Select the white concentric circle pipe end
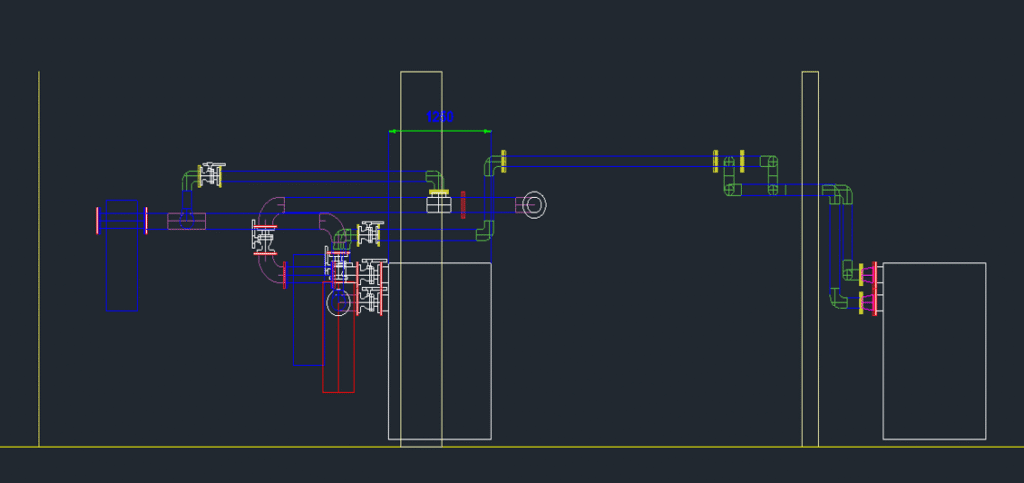This screenshot has height=483, width=1024. pyautogui.click(x=535, y=205)
